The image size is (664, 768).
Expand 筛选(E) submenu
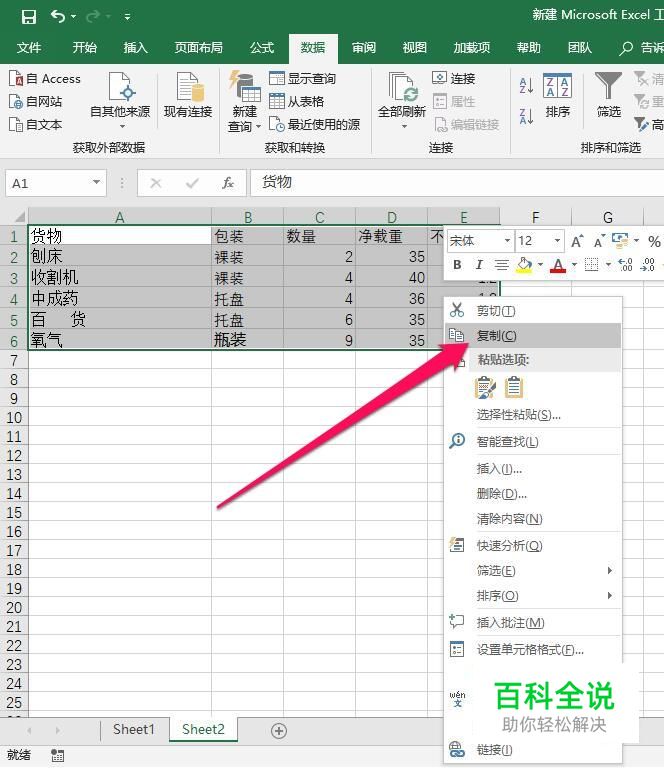pos(533,571)
